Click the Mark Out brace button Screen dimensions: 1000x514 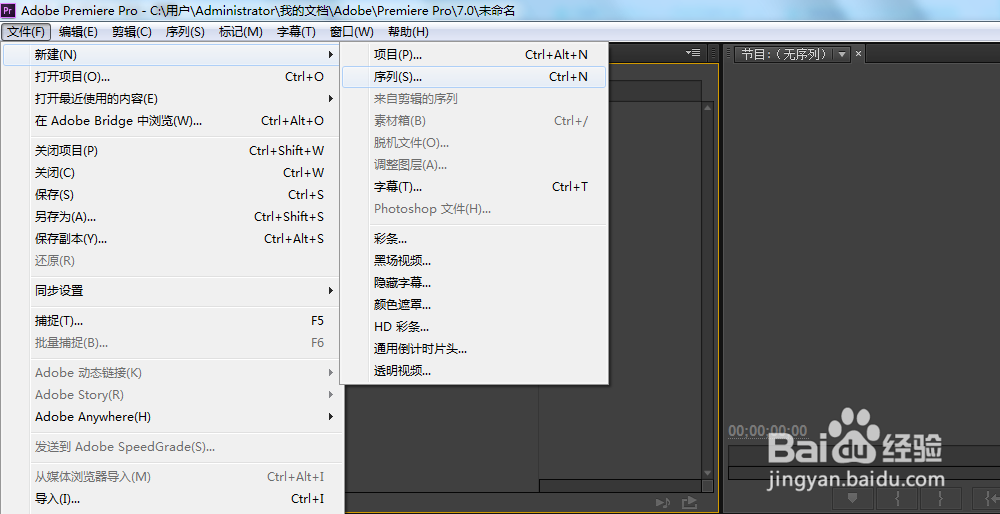point(941,499)
